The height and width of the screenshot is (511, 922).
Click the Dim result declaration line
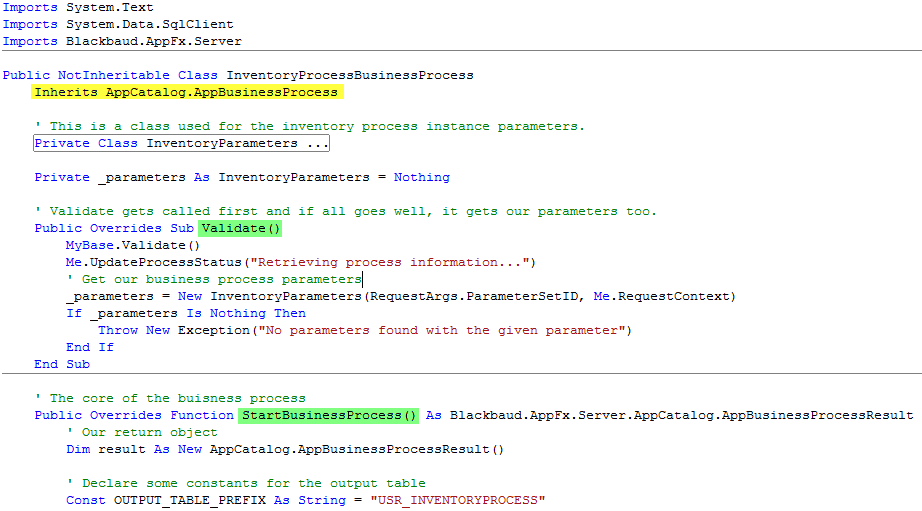point(285,449)
